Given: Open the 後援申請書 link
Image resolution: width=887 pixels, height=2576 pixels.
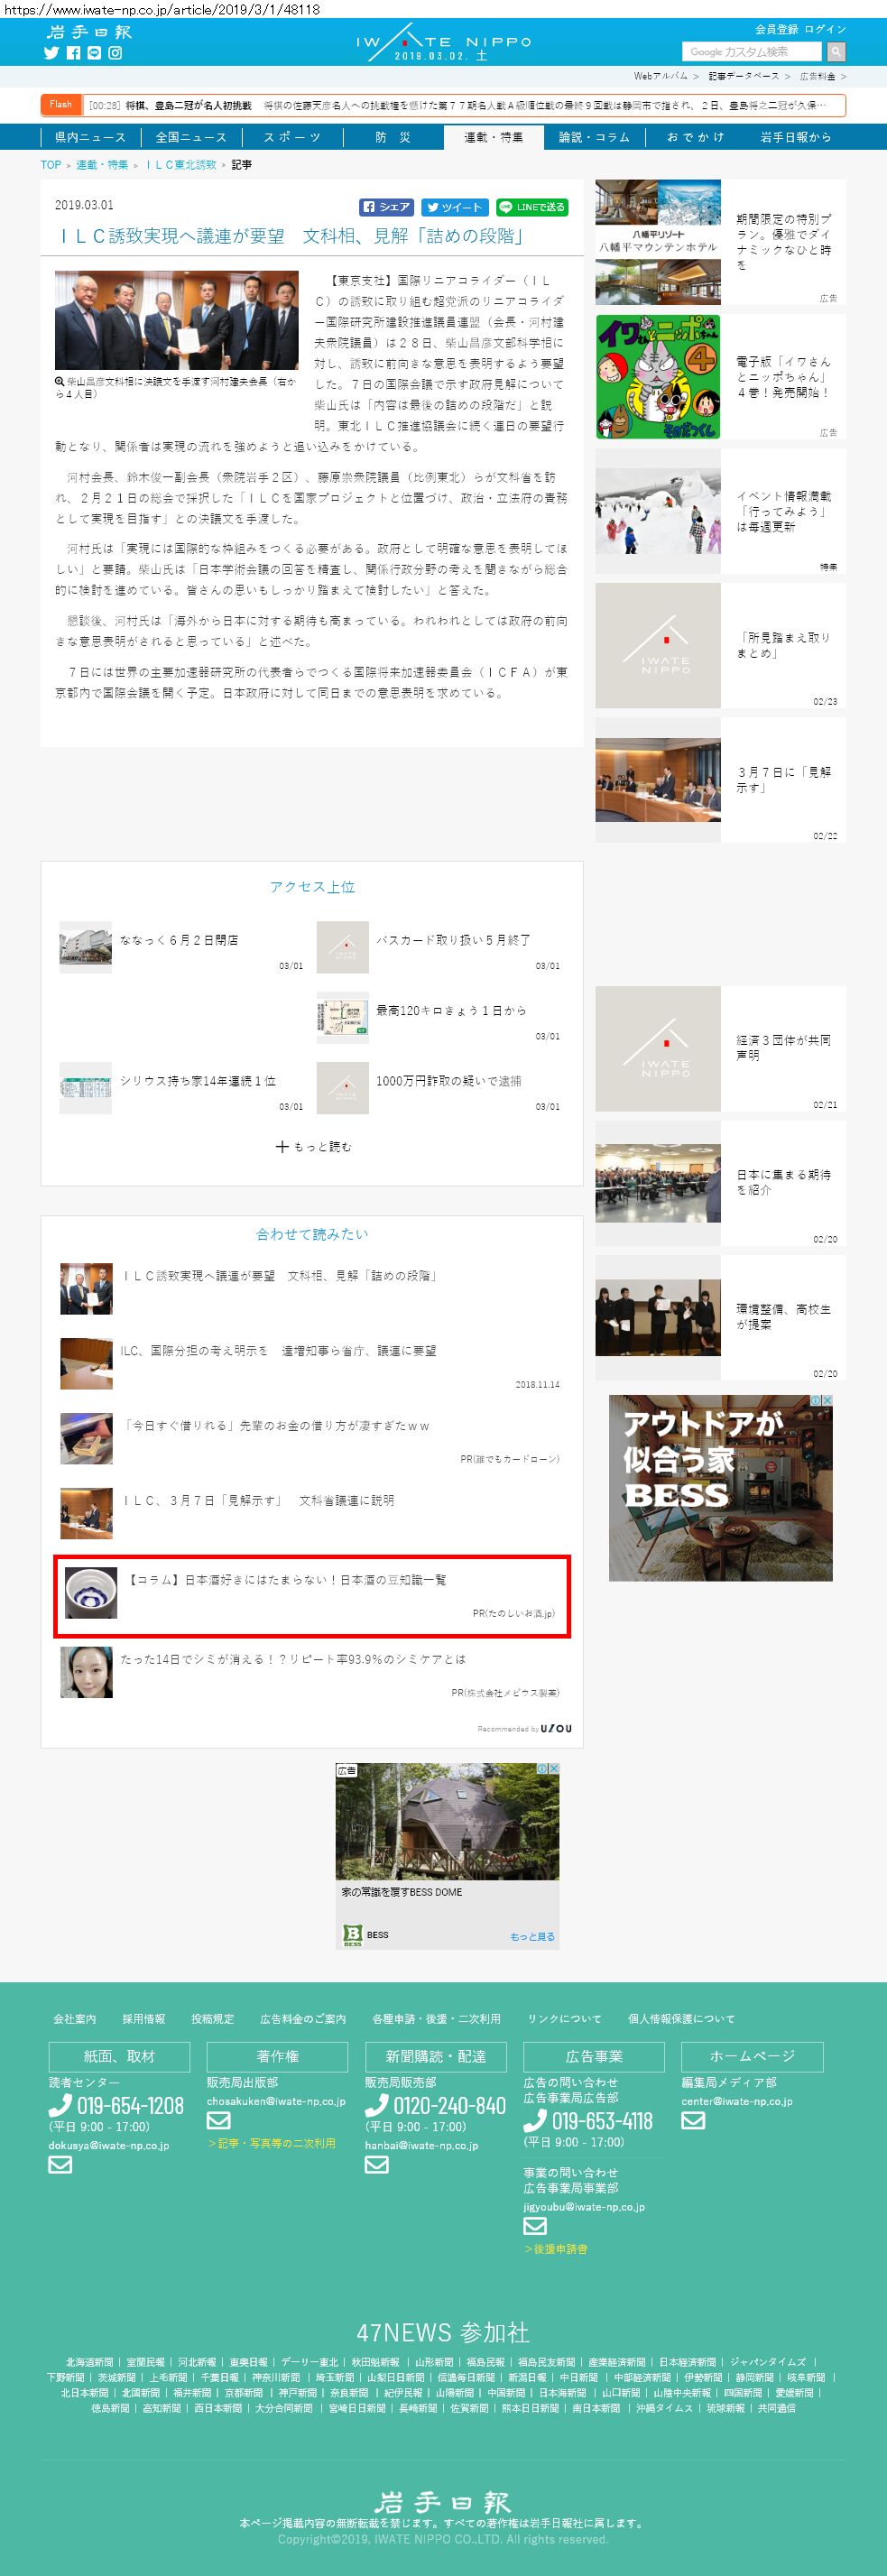Looking at the screenshot, I should click(x=555, y=2248).
